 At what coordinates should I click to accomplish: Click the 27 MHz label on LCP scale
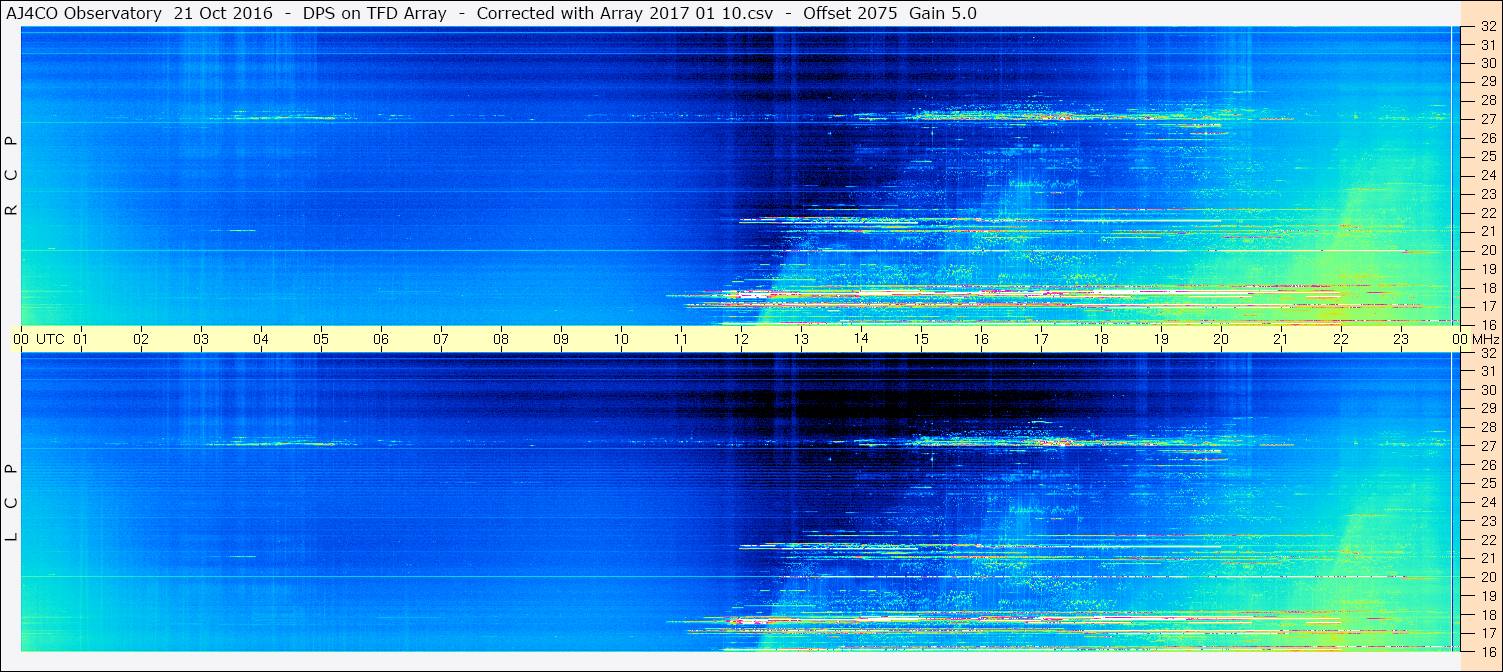[1488, 446]
